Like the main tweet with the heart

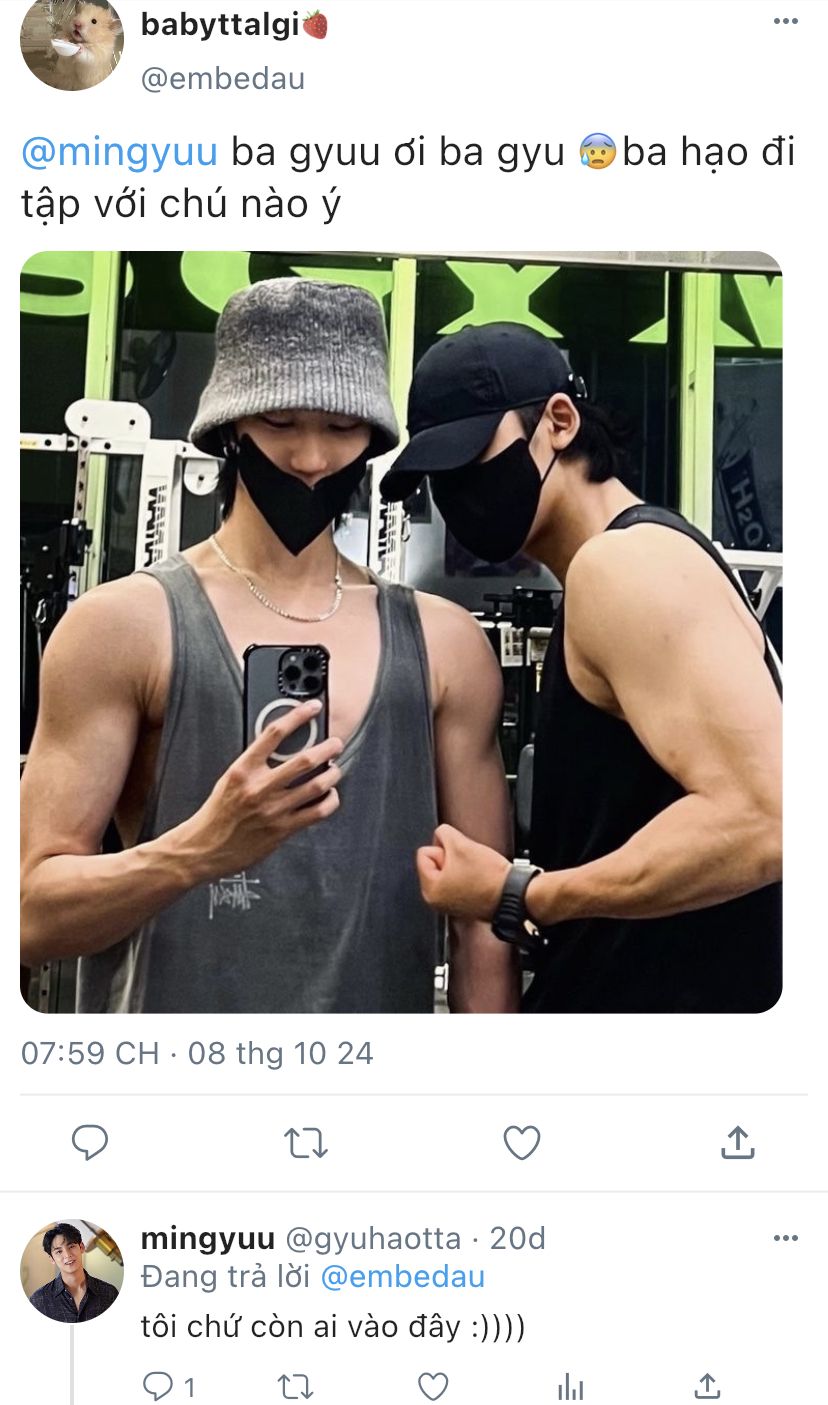(x=521, y=1142)
